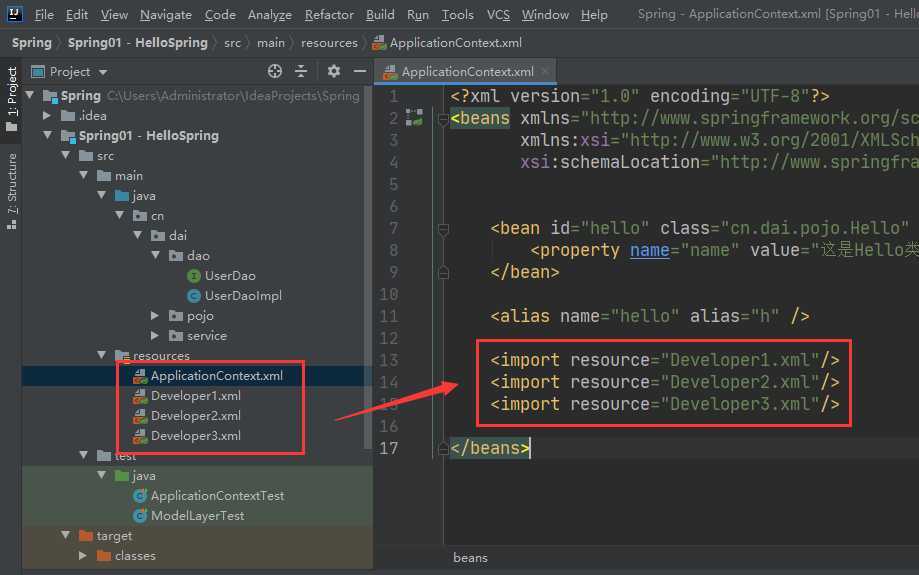Open the Tools menu

(x=457, y=15)
